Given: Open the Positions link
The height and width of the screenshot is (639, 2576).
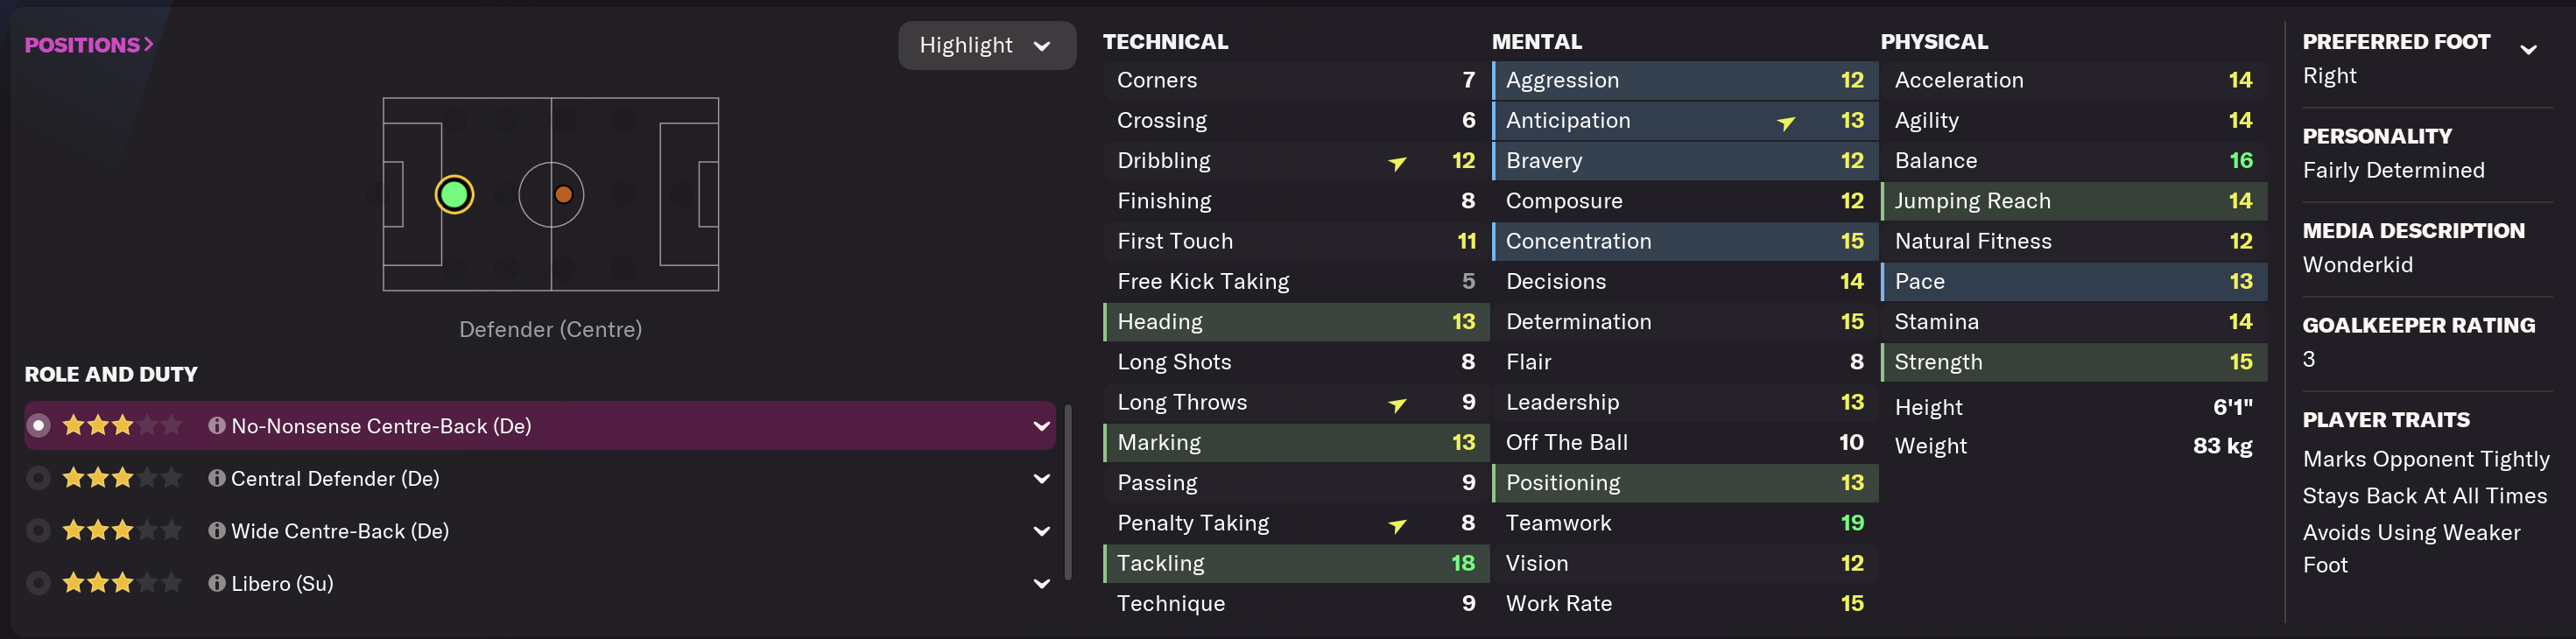Looking at the screenshot, I should tap(88, 45).
